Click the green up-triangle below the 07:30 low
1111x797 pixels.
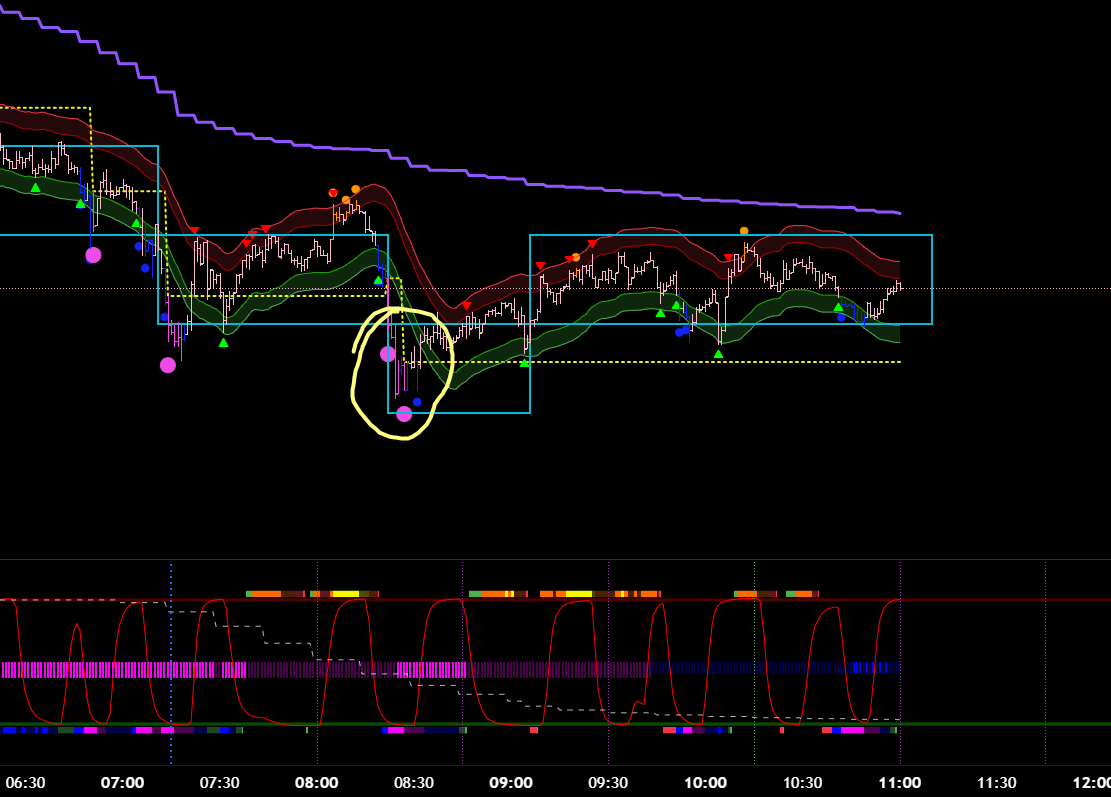[x=223, y=342]
